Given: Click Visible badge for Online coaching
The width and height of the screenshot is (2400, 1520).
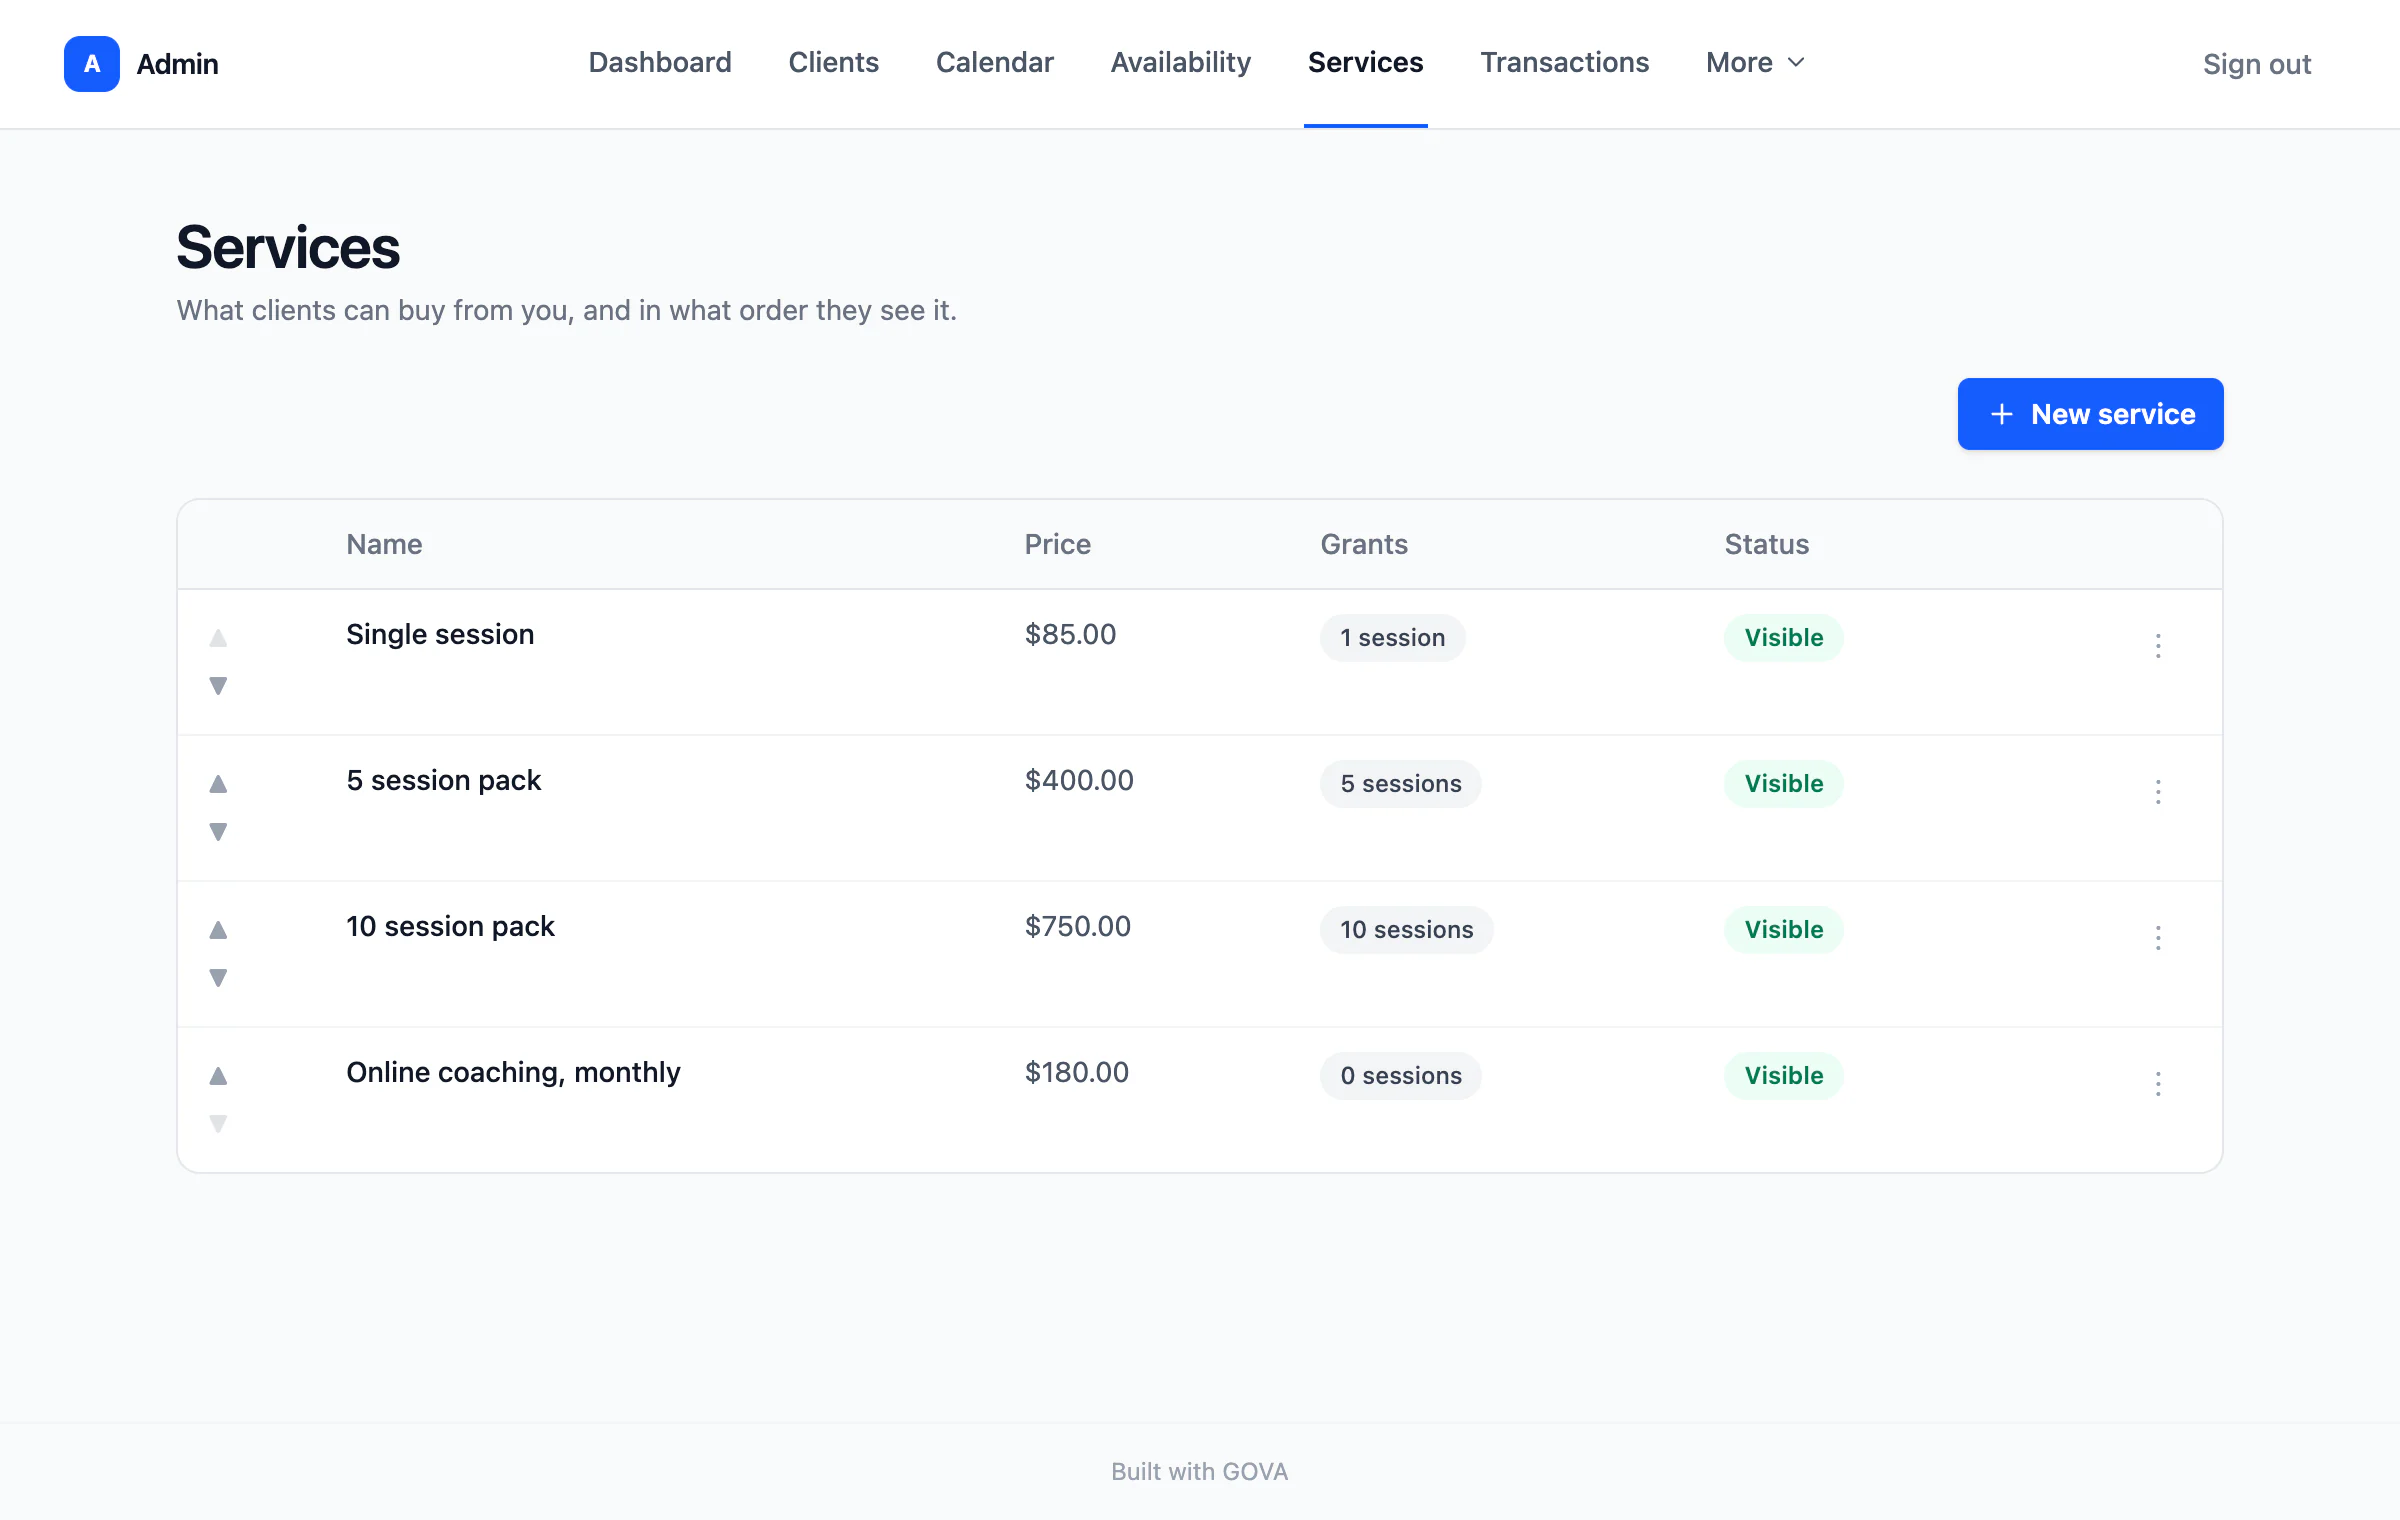Looking at the screenshot, I should (1783, 1076).
